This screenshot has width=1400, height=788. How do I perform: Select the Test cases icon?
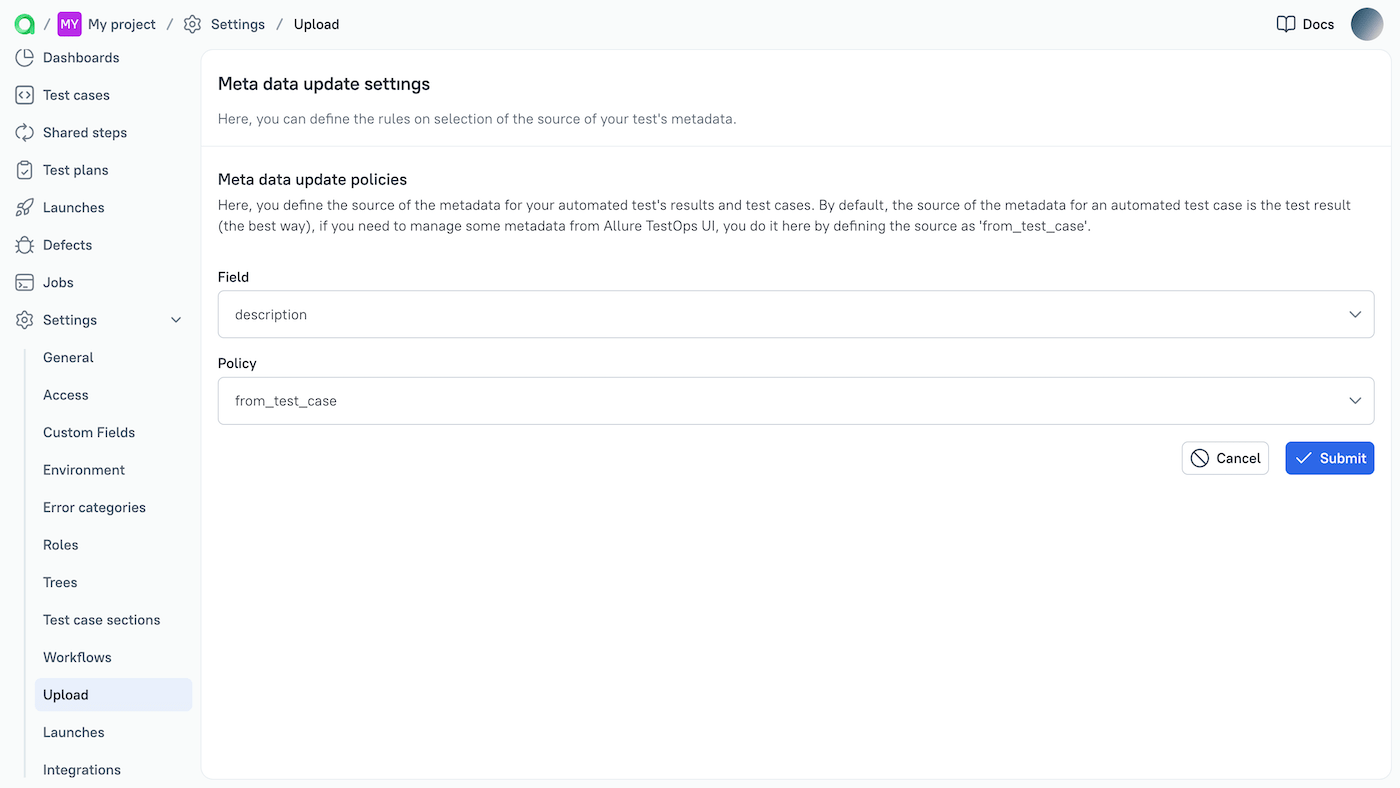24,94
